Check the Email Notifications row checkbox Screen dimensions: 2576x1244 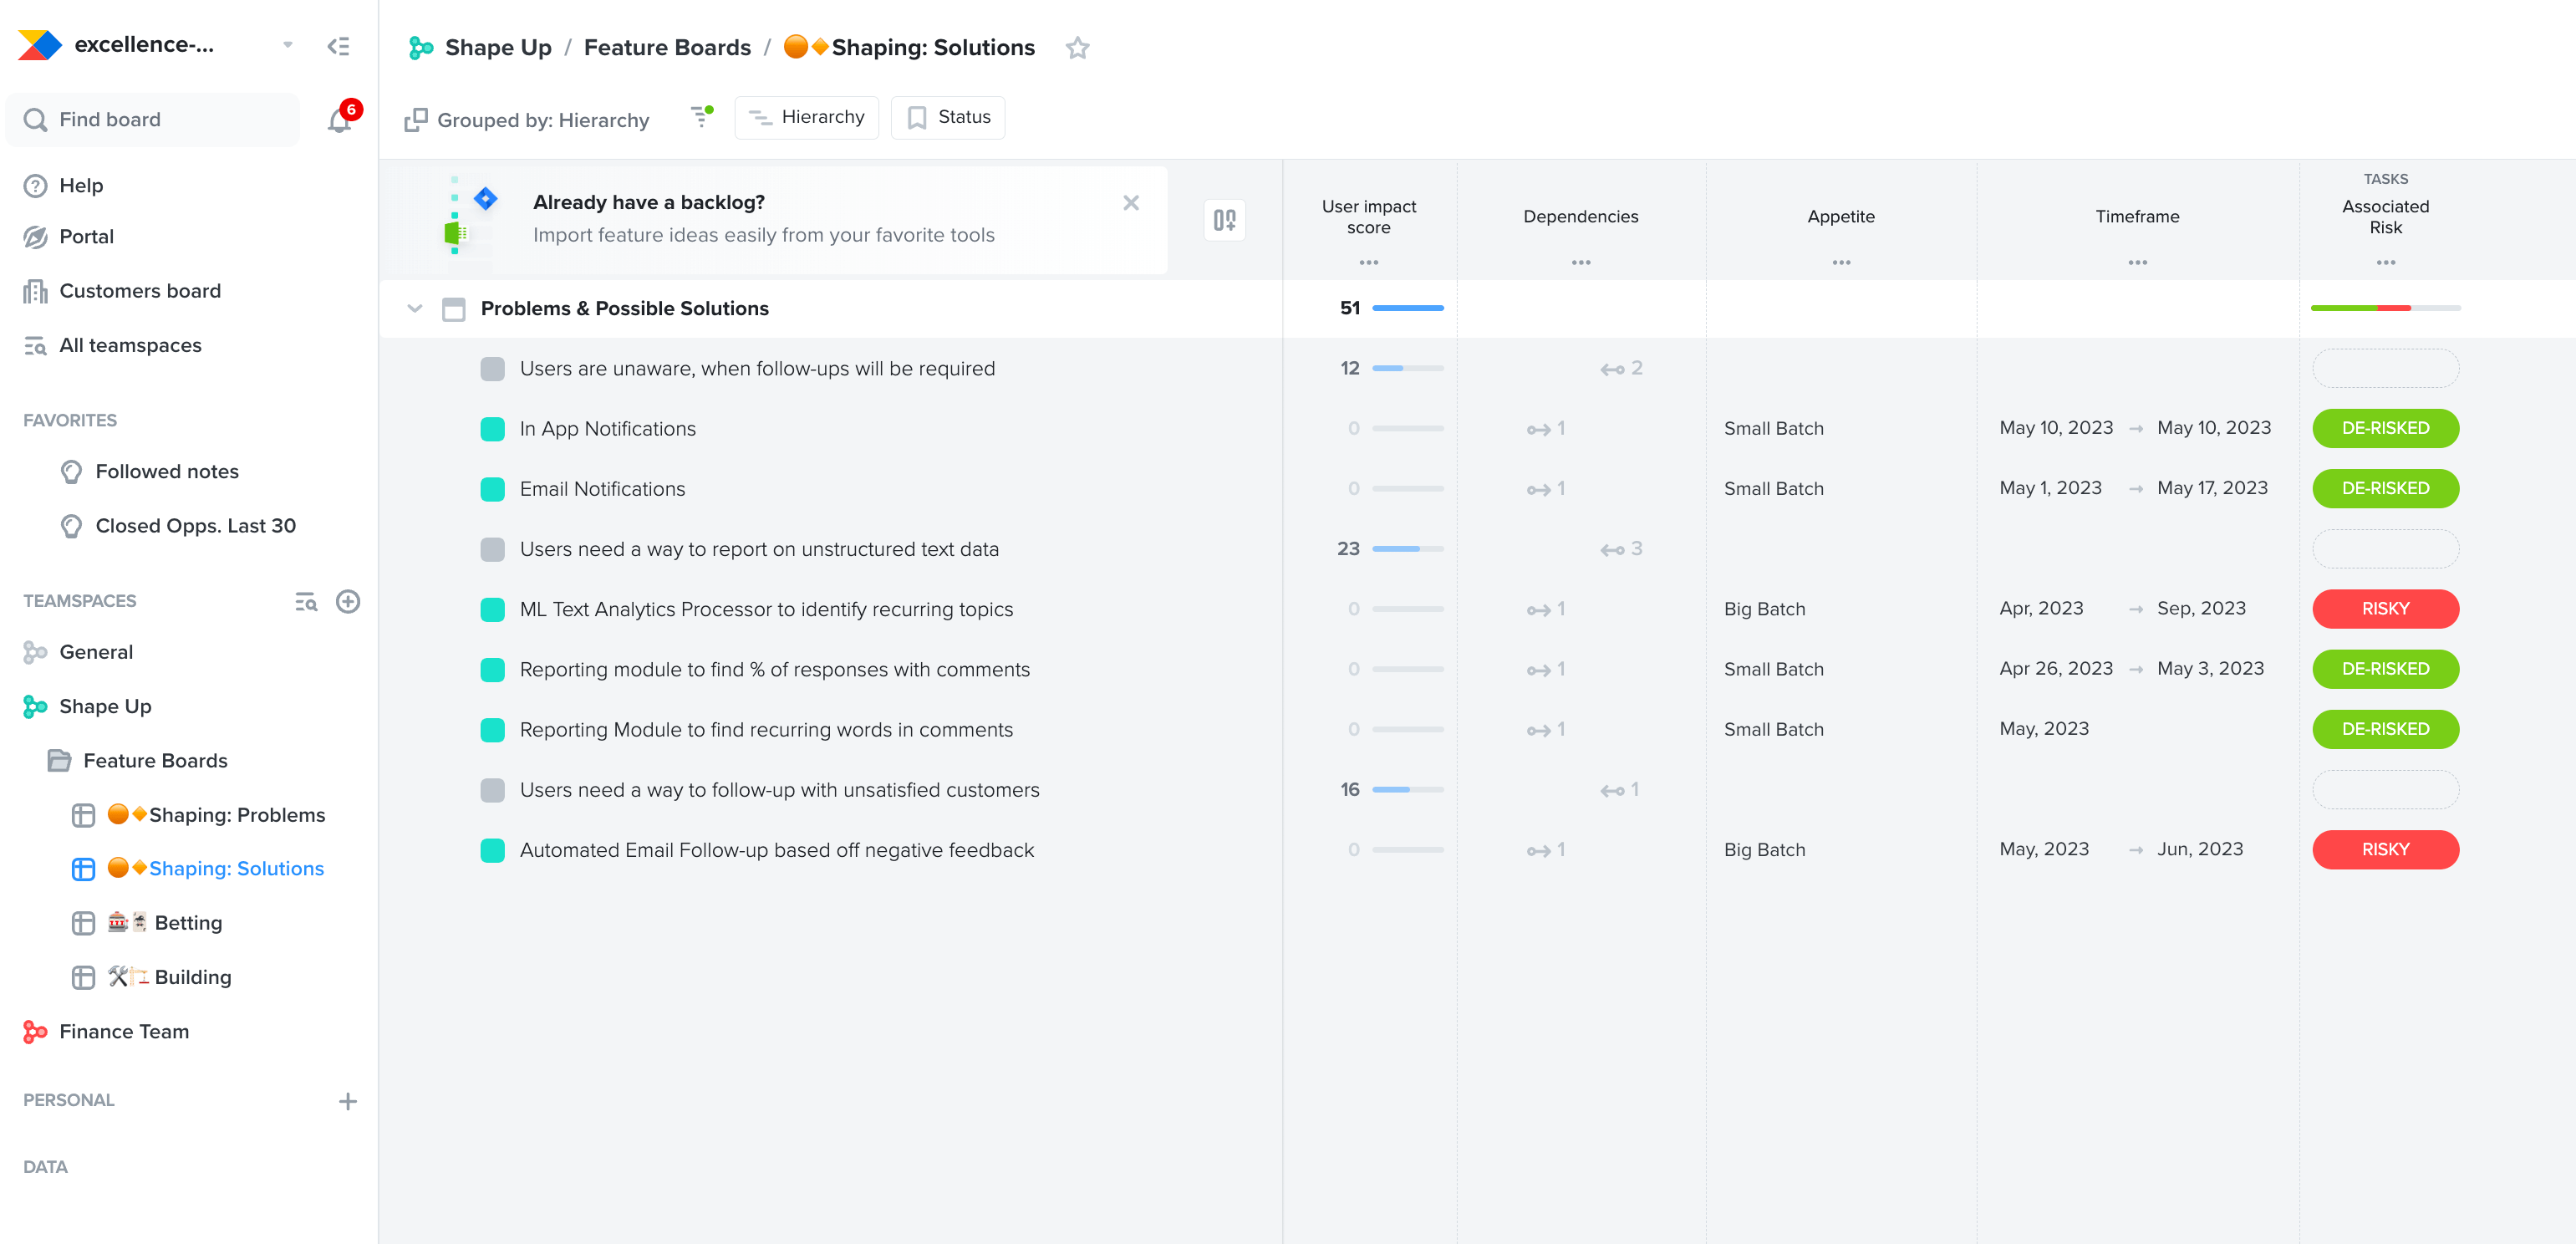coord(492,489)
